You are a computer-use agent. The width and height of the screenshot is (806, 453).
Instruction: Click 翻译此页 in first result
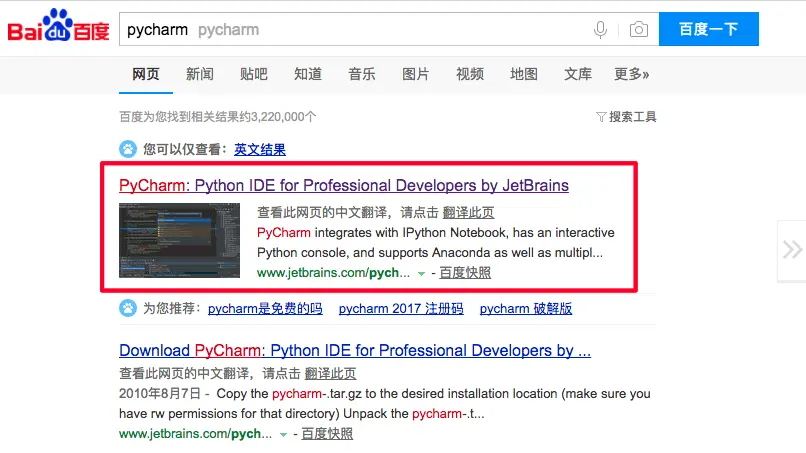click(468, 212)
